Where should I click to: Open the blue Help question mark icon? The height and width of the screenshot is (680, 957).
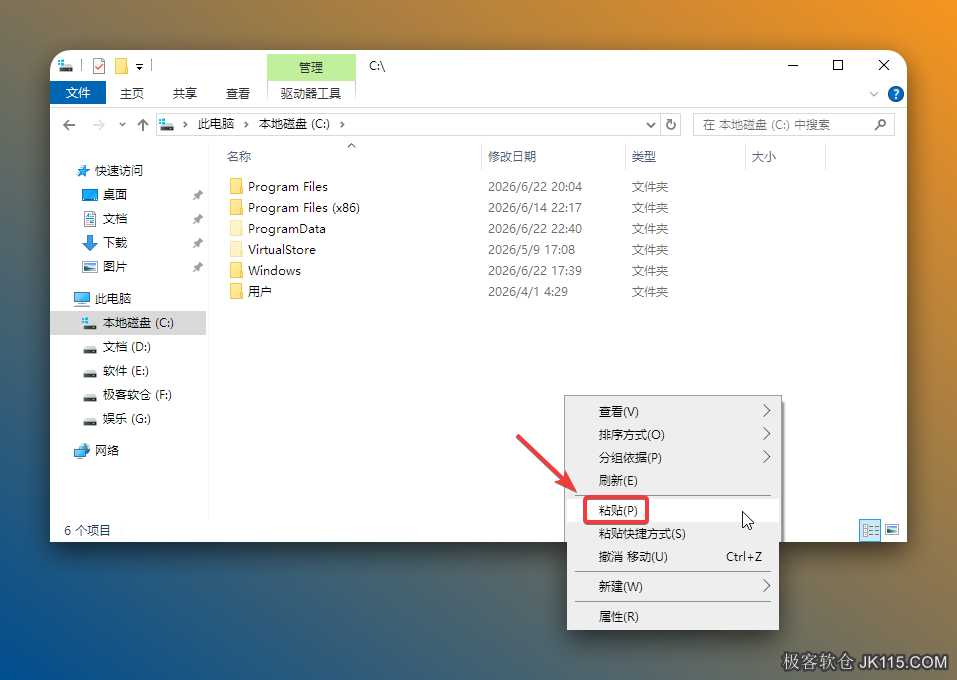tap(895, 94)
